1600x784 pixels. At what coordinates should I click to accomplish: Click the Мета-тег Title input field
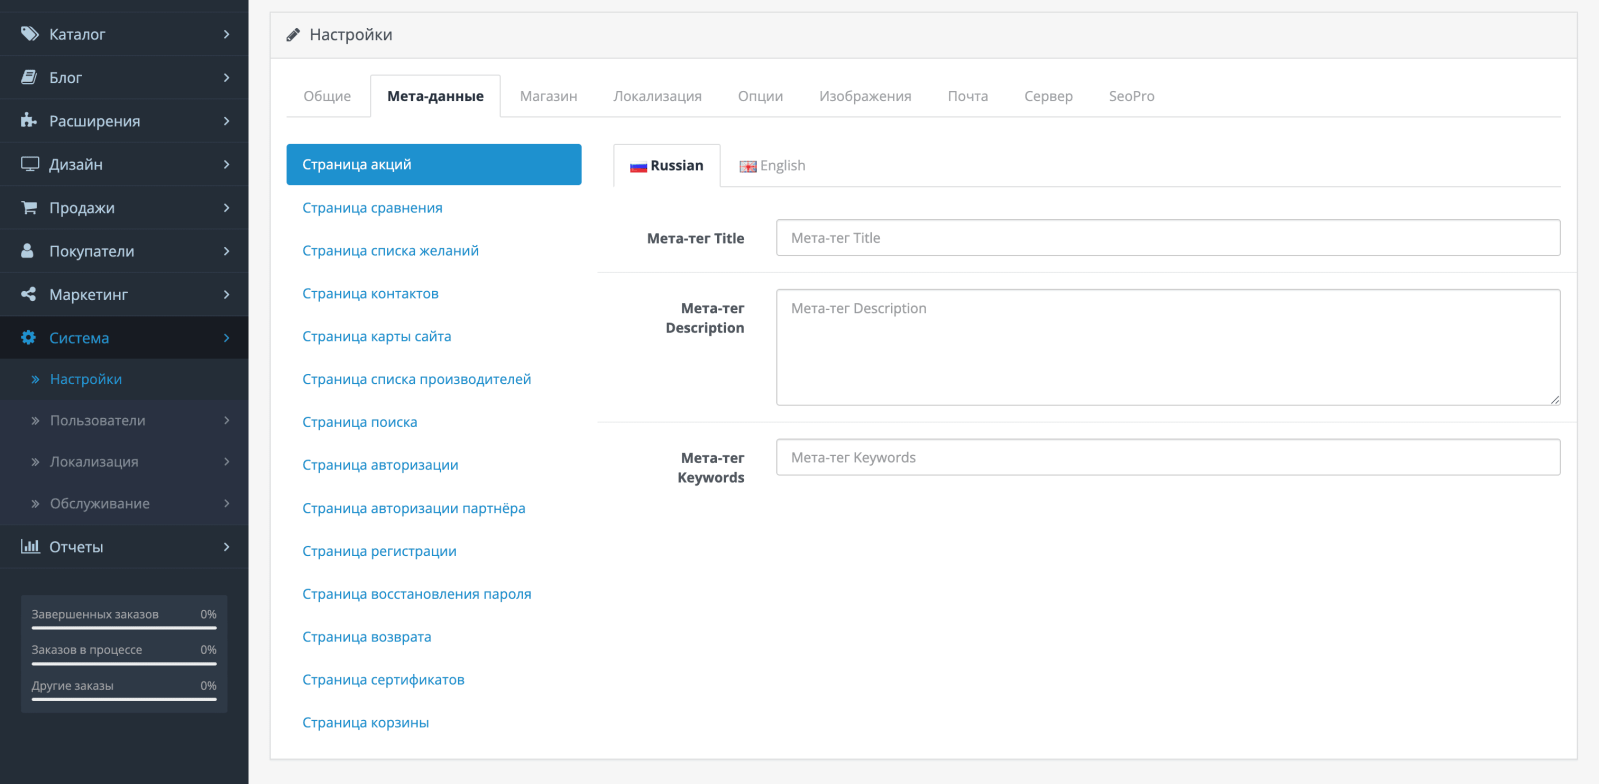(x=1168, y=238)
